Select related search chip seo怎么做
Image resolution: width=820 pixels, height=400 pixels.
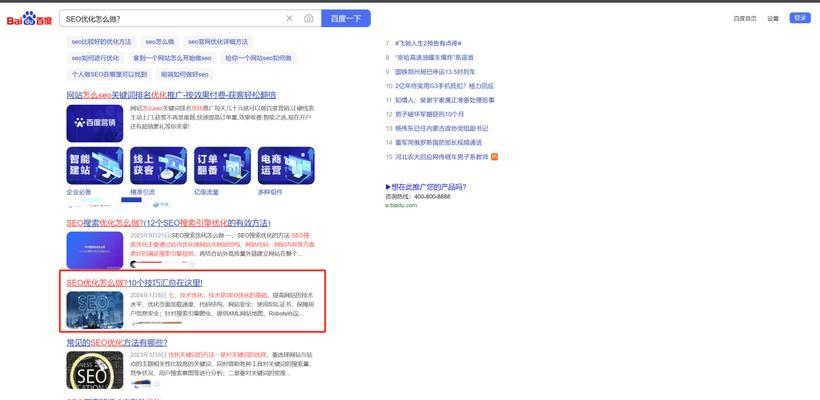pos(160,41)
